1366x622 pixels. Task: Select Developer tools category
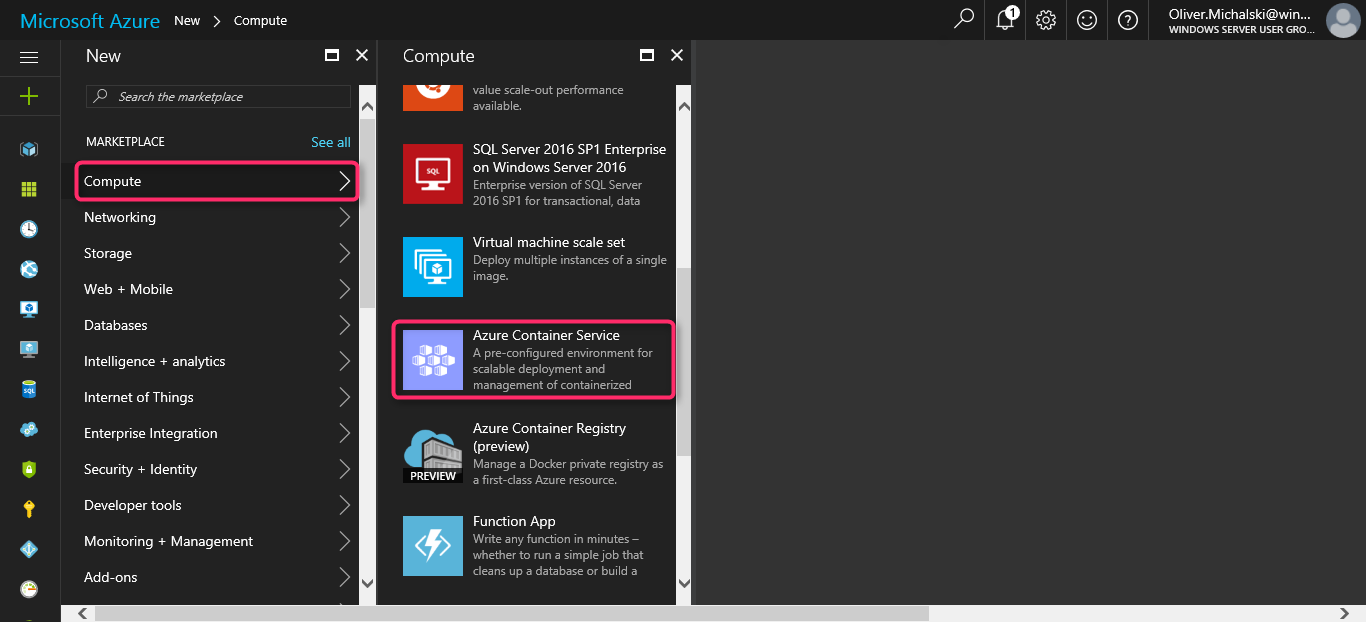click(217, 505)
